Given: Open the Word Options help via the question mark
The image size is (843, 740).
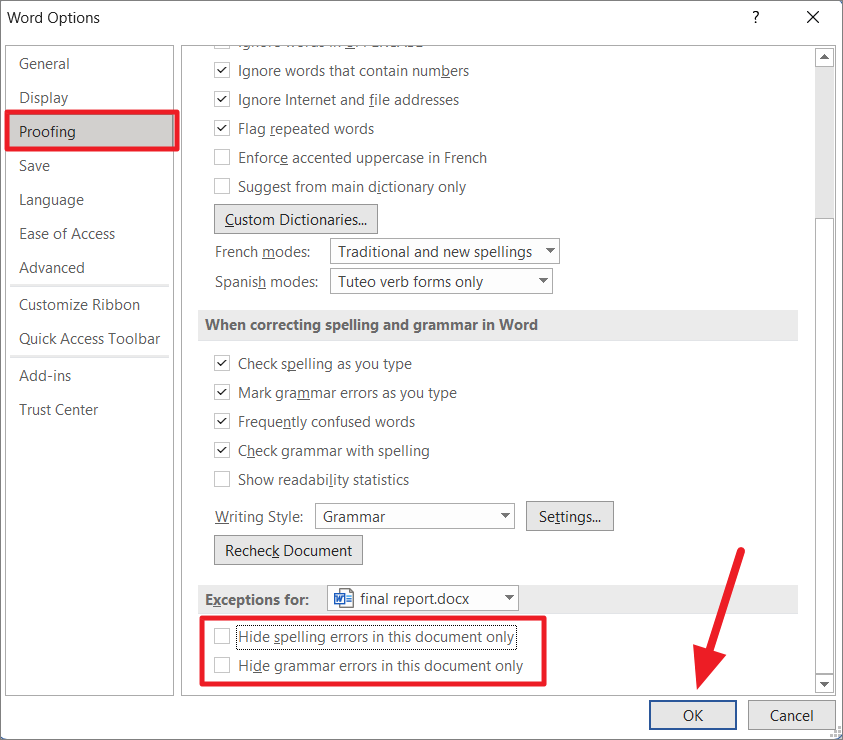Looking at the screenshot, I should [755, 18].
